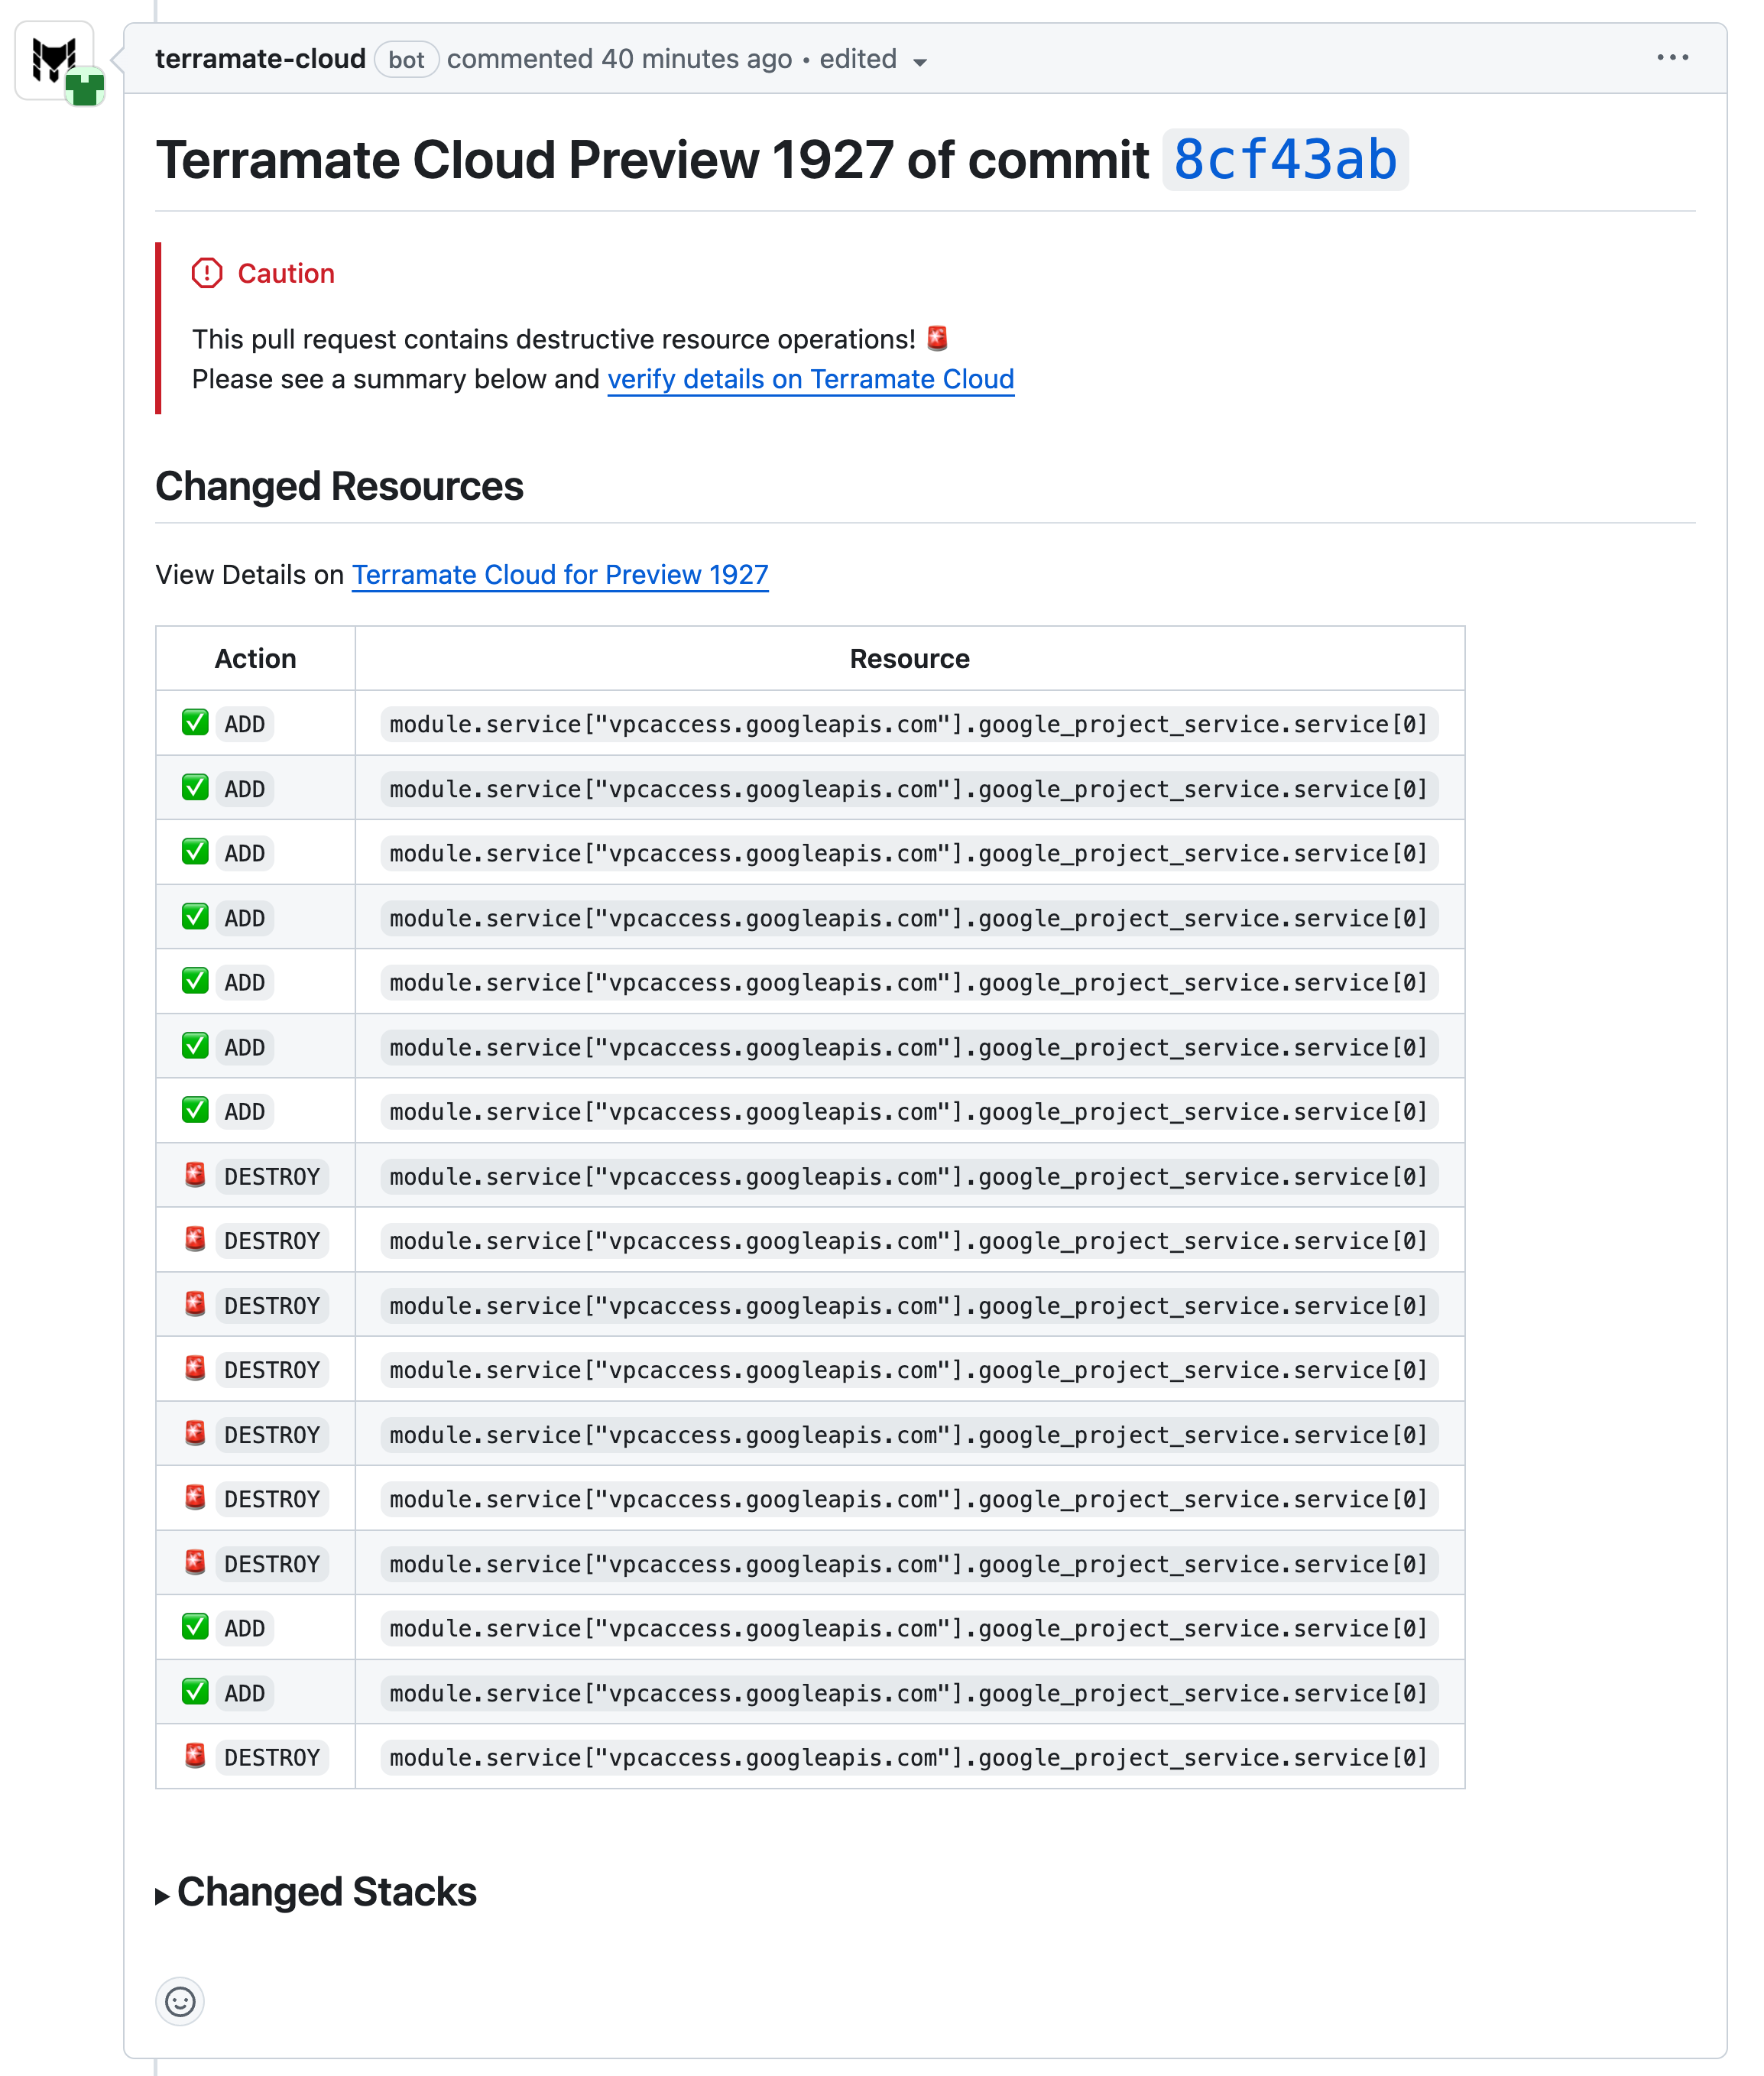Click the siren emoji after destructive warning
The height and width of the screenshot is (2076, 1764).
(x=937, y=339)
